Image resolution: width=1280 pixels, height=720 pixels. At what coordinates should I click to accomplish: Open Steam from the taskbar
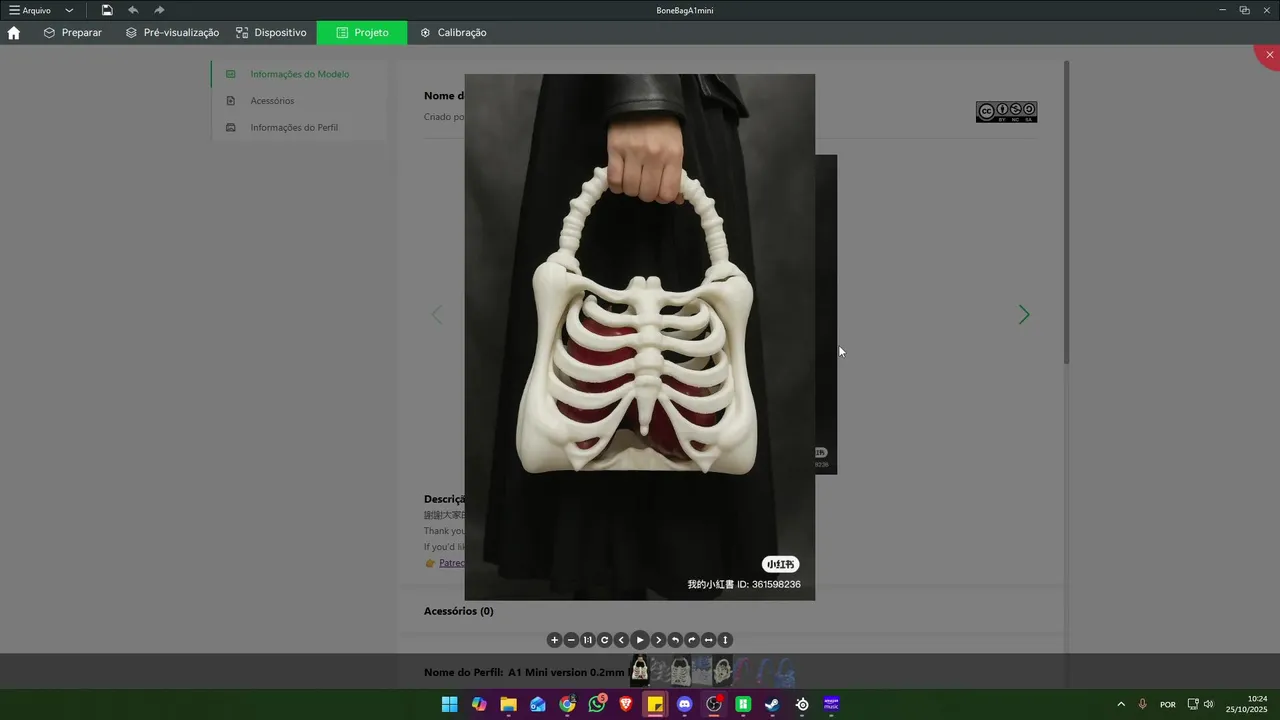point(773,704)
